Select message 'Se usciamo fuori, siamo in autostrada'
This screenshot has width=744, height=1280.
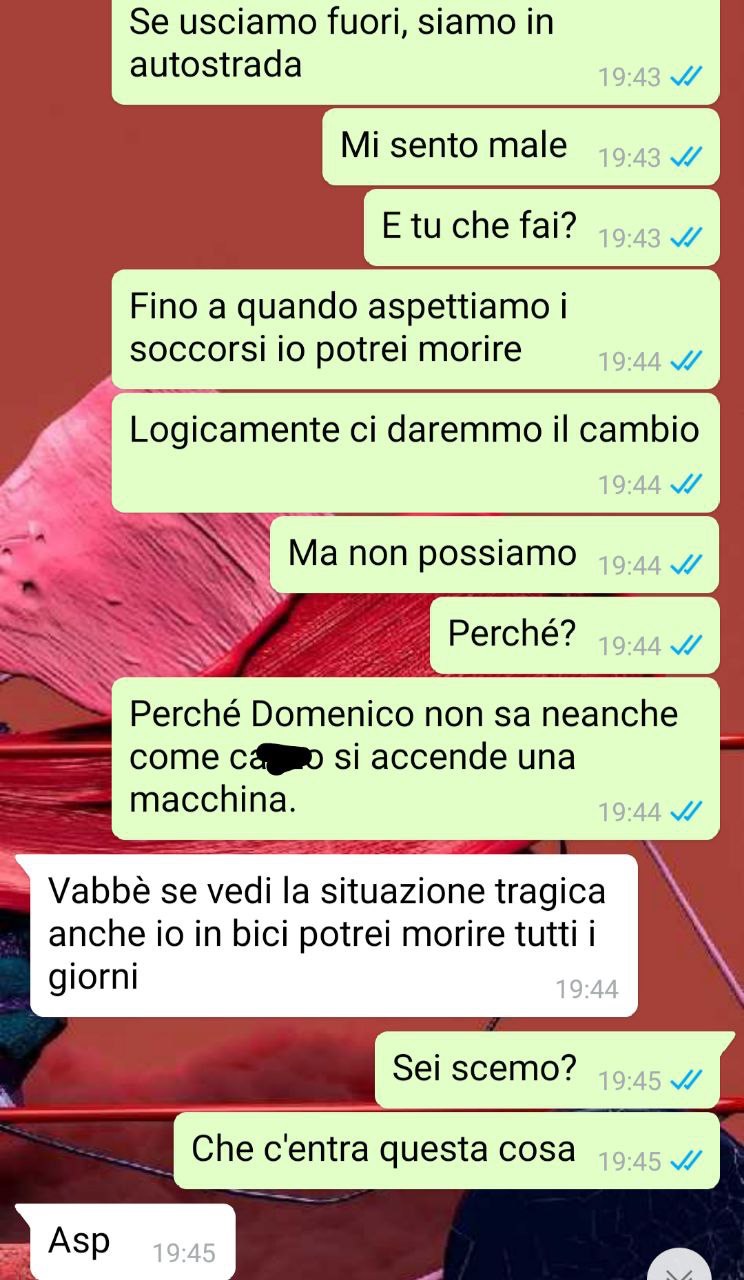(x=415, y=50)
